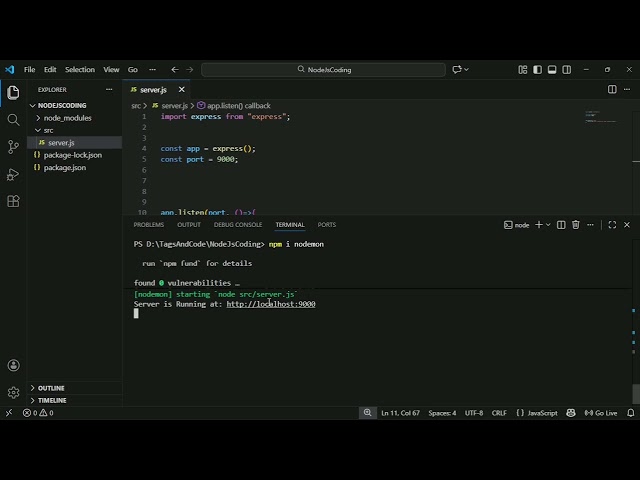640x480 pixels.
Task: Close the terminal panel
Action: pyautogui.click(x=627, y=225)
